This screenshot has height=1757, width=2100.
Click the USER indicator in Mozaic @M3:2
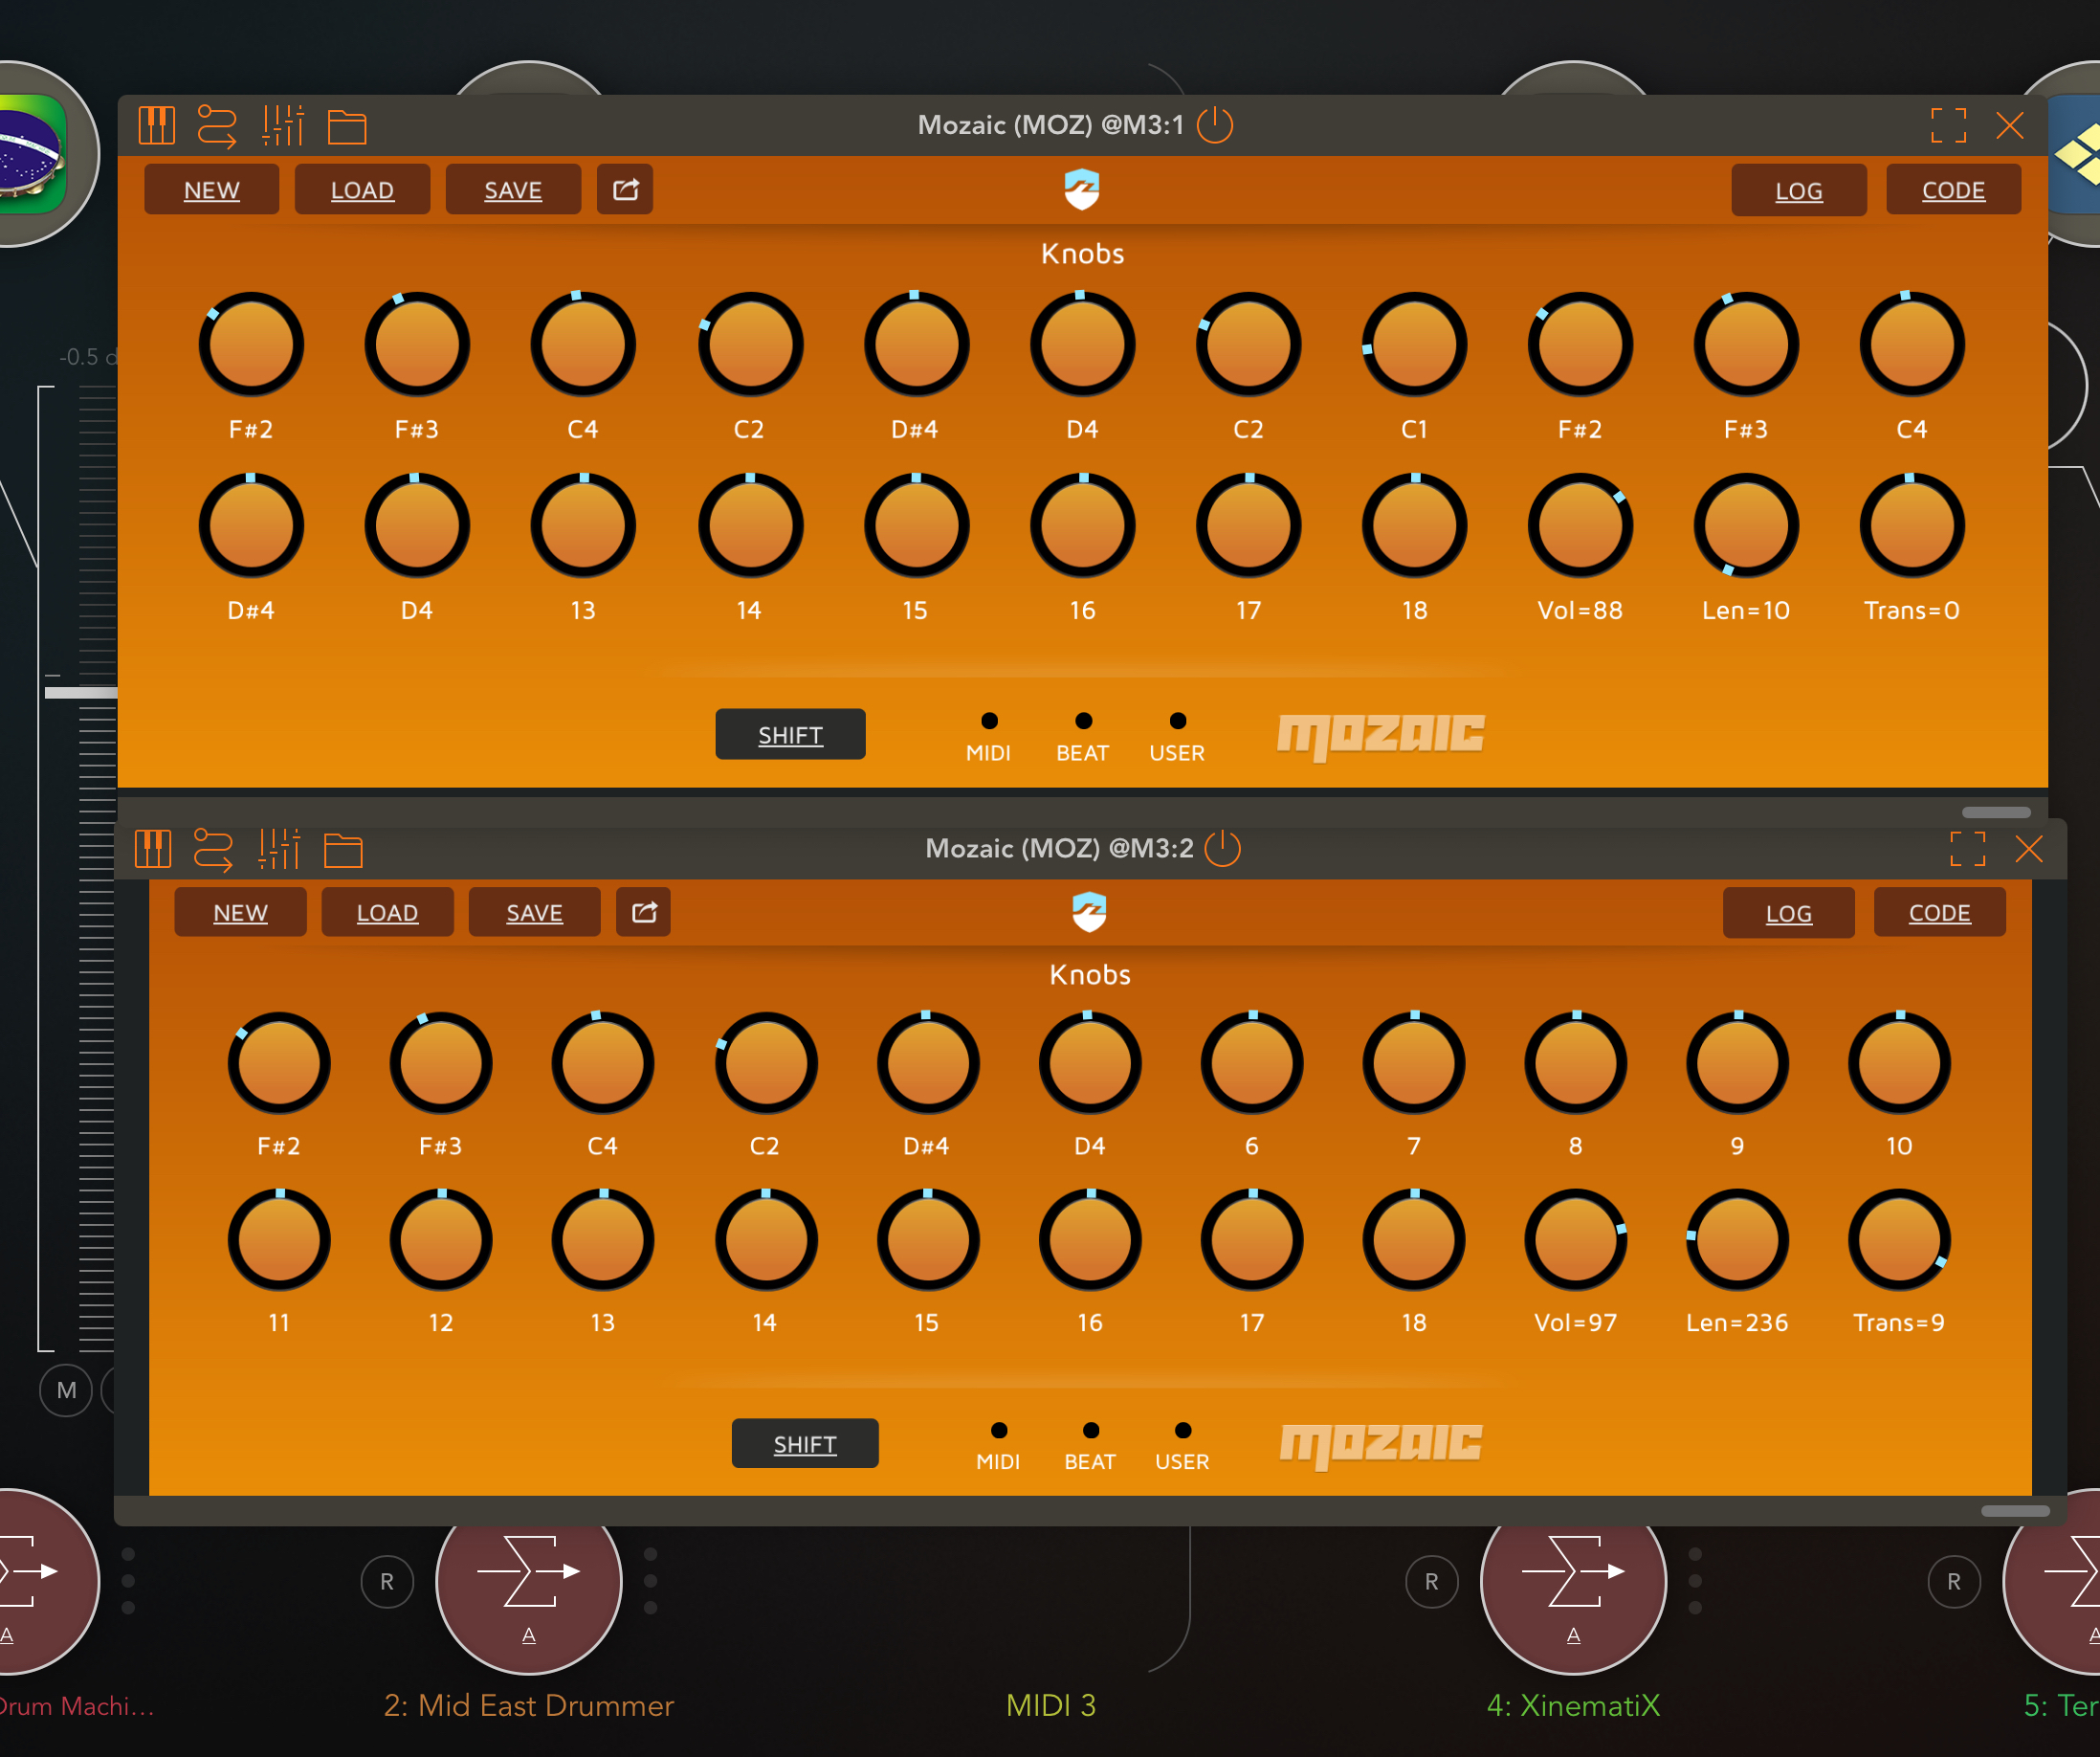[x=1182, y=1430]
